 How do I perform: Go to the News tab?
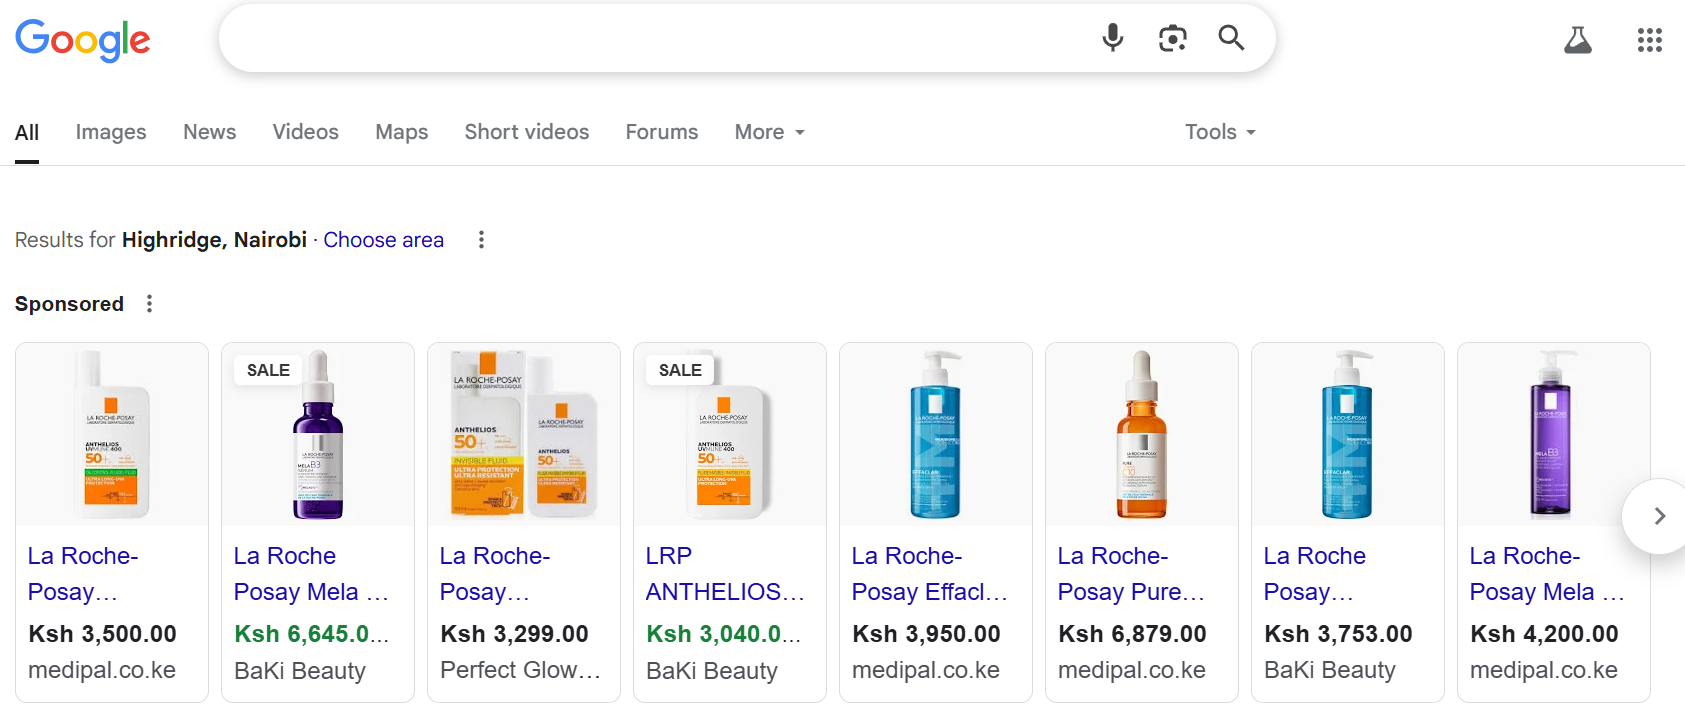[x=210, y=132]
